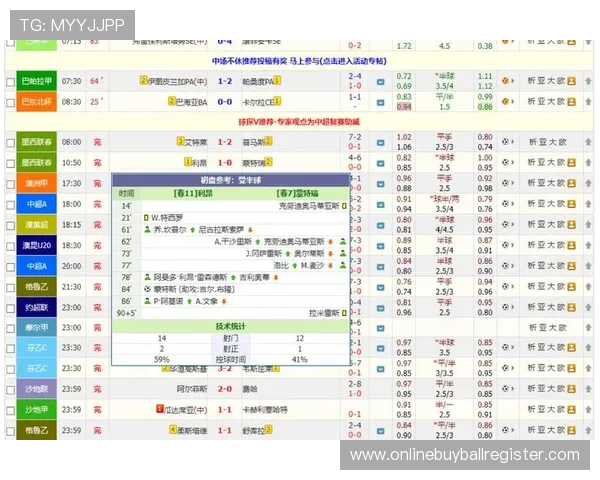600x480 pixels.
Task: Click football icon in 墨西联春 10:50 row
Action: 505,162
